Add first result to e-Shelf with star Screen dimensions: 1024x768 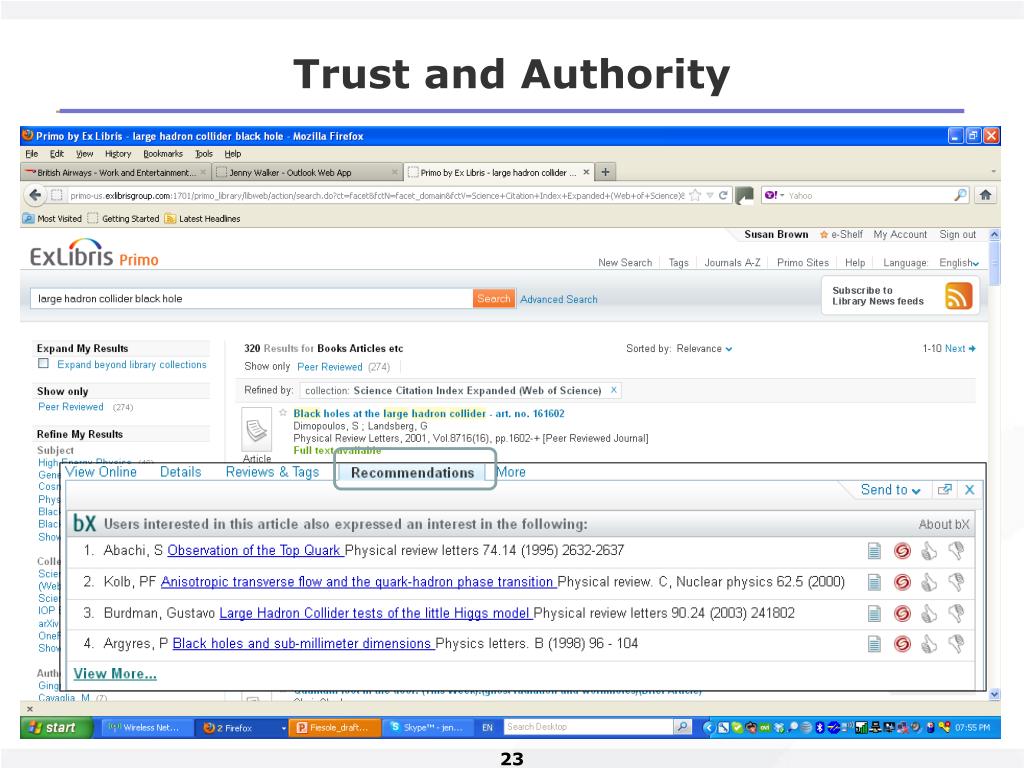point(283,413)
